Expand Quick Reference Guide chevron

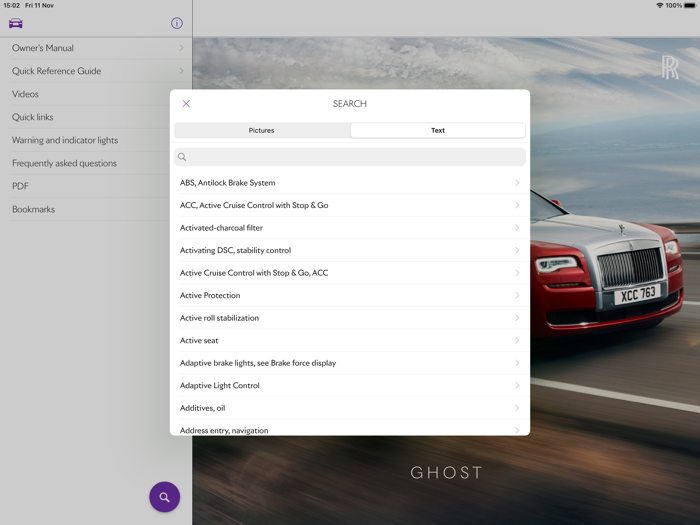click(181, 71)
